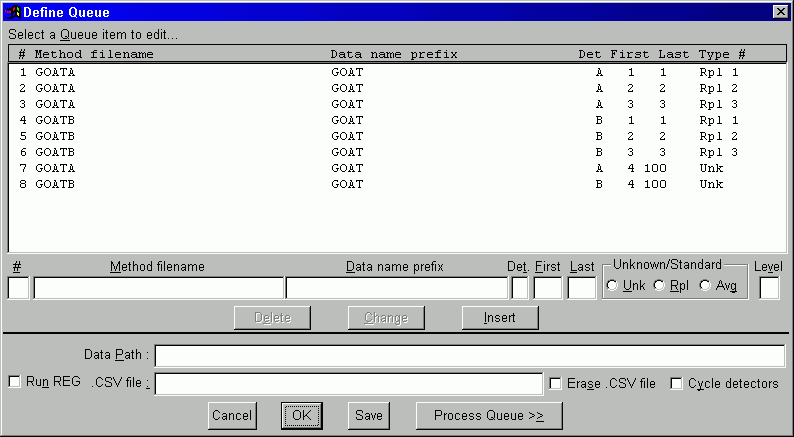Choose the Unk radio button
The width and height of the screenshot is (794, 437).
tap(612, 286)
